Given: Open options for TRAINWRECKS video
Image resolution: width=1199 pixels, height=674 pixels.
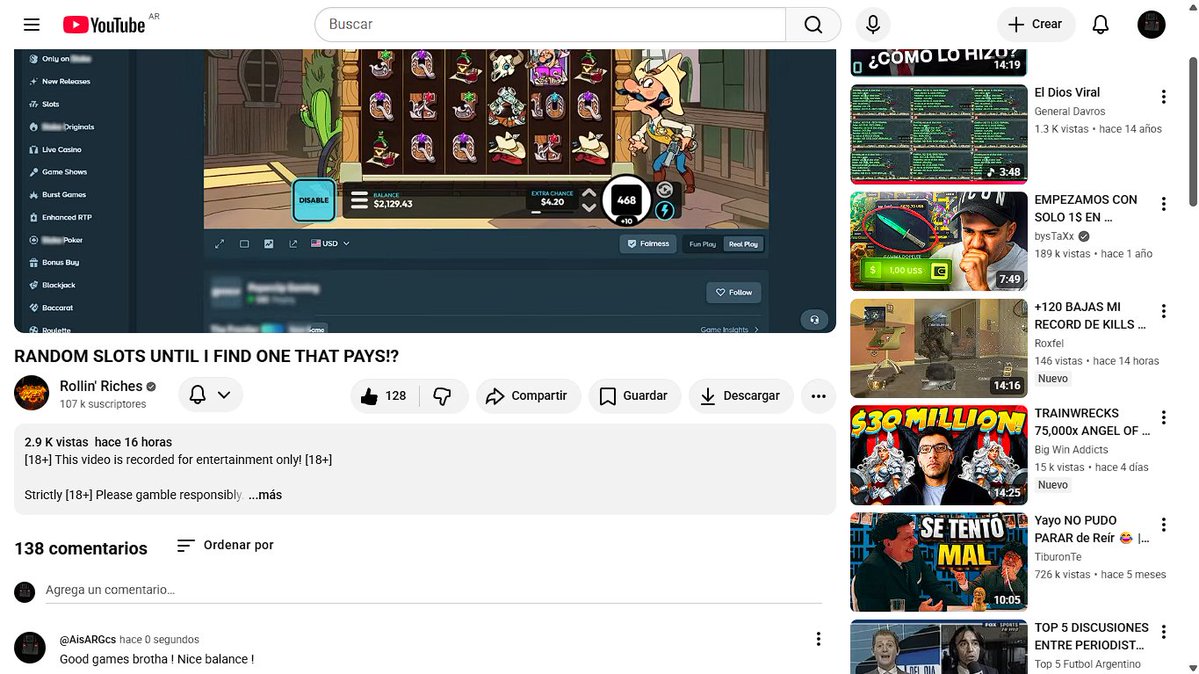Looking at the screenshot, I should 1163,417.
